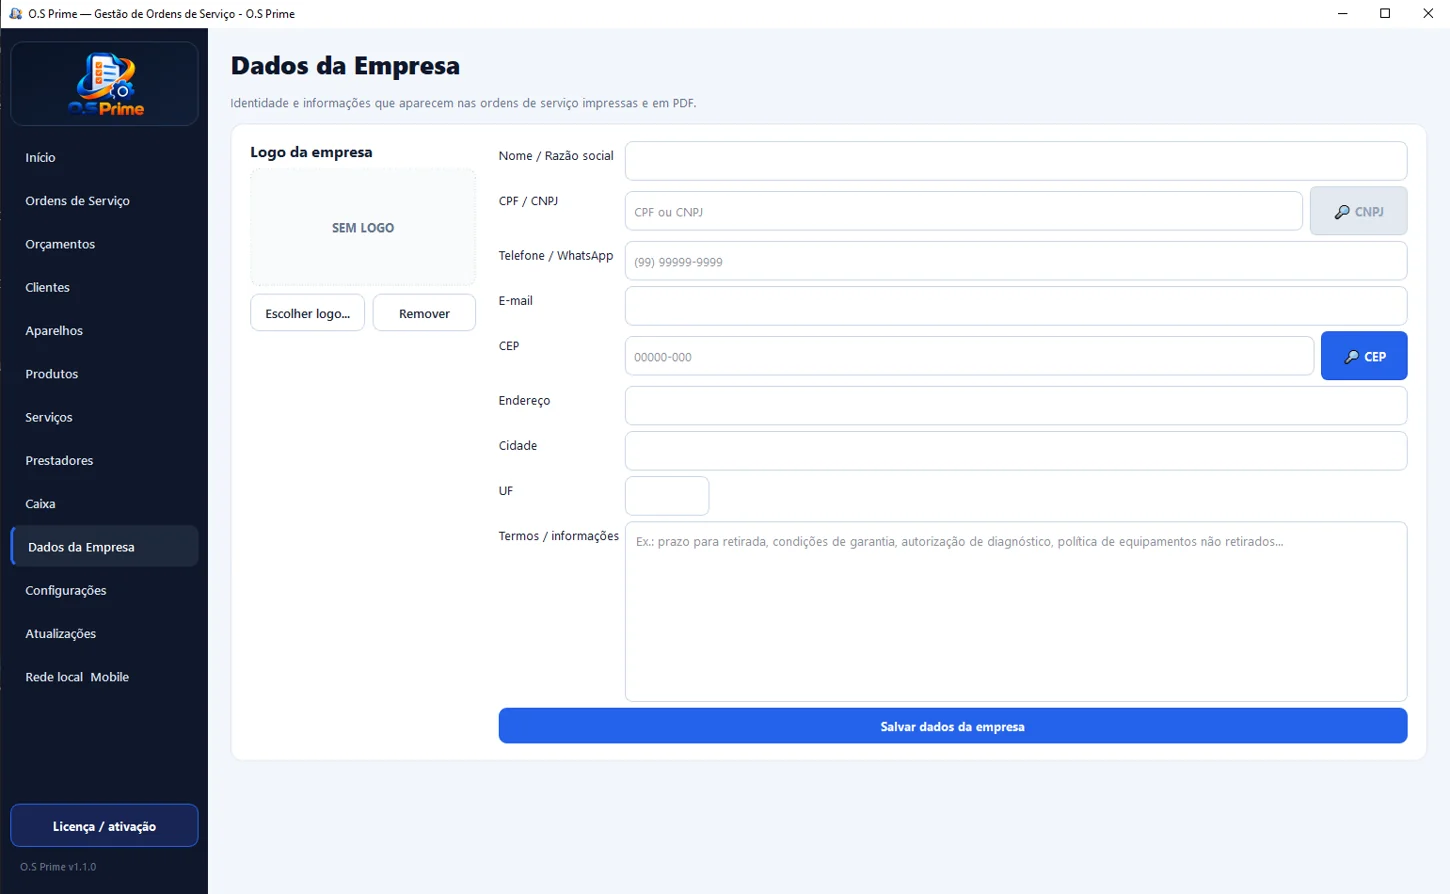Click Escolher logo... button
The width and height of the screenshot is (1450, 894).
click(307, 313)
